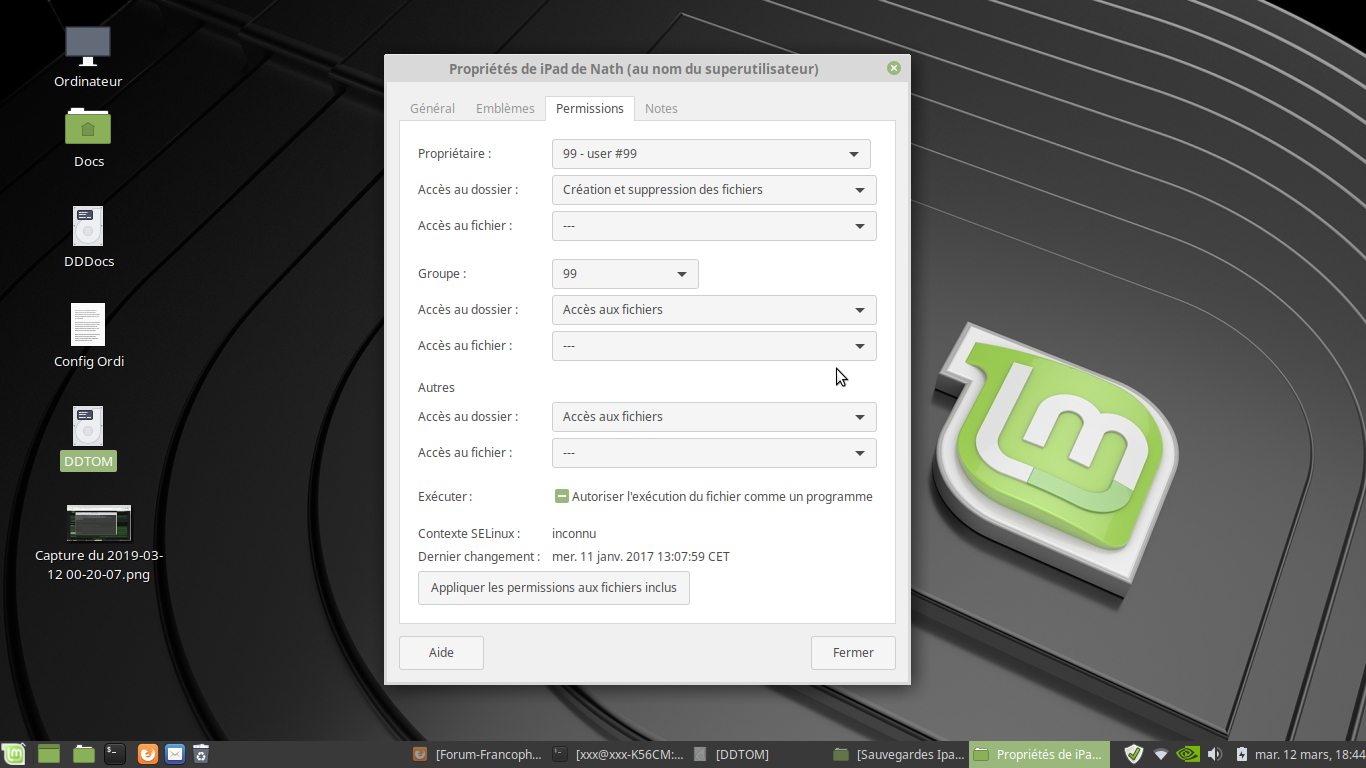Open the volume control in tray
The image size is (1366, 768).
click(x=1214, y=754)
